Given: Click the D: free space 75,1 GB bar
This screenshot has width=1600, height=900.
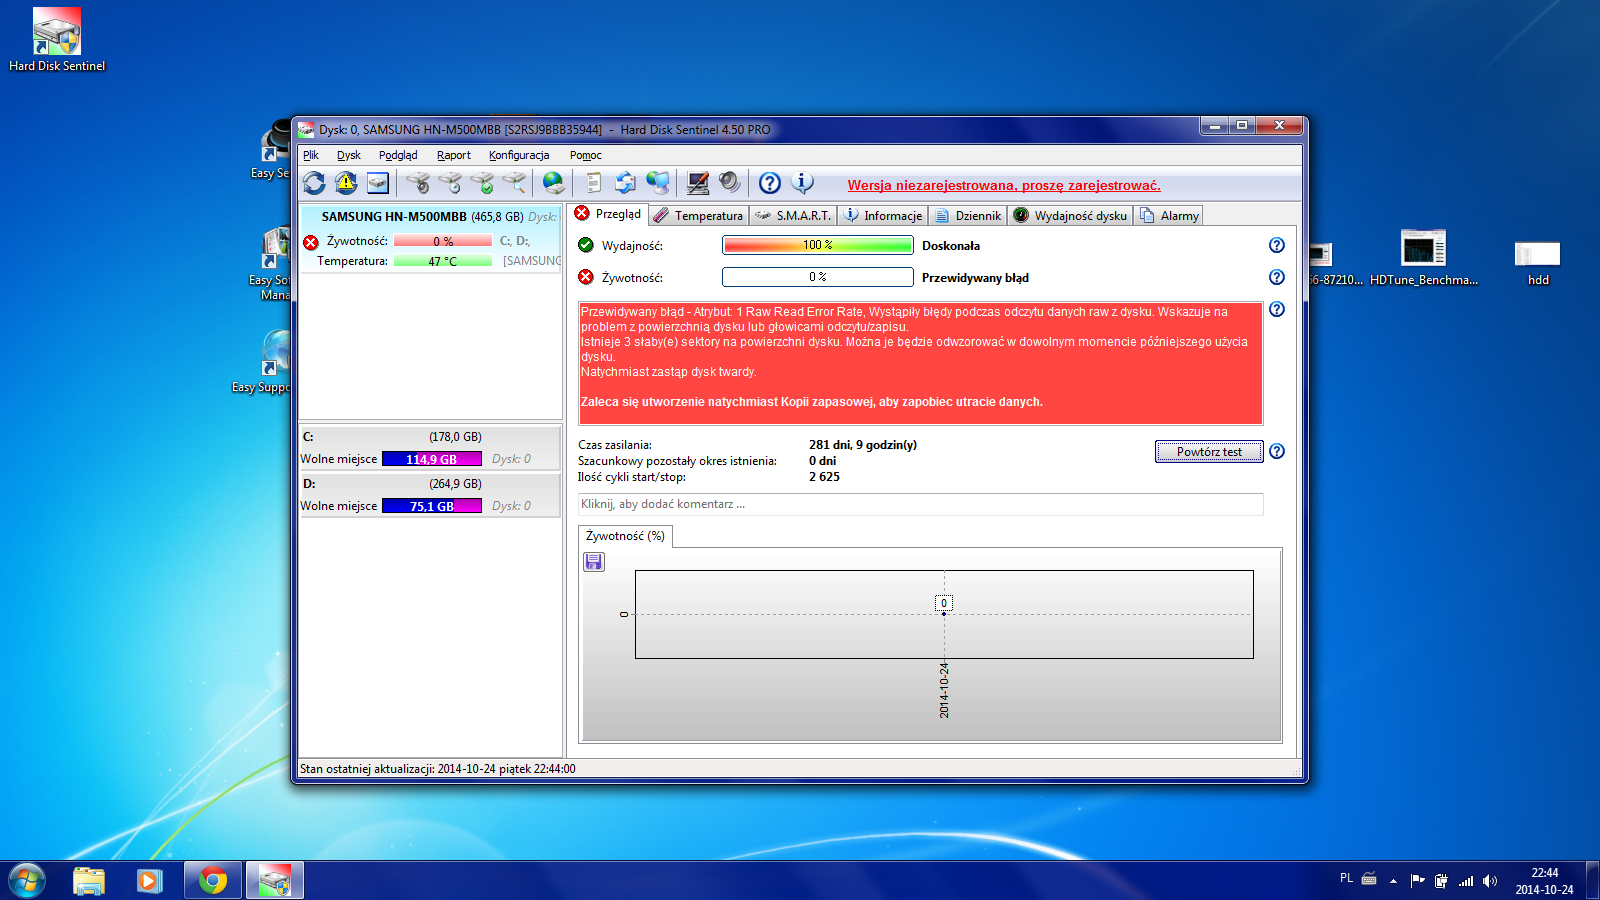Looking at the screenshot, I should (x=431, y=506).
